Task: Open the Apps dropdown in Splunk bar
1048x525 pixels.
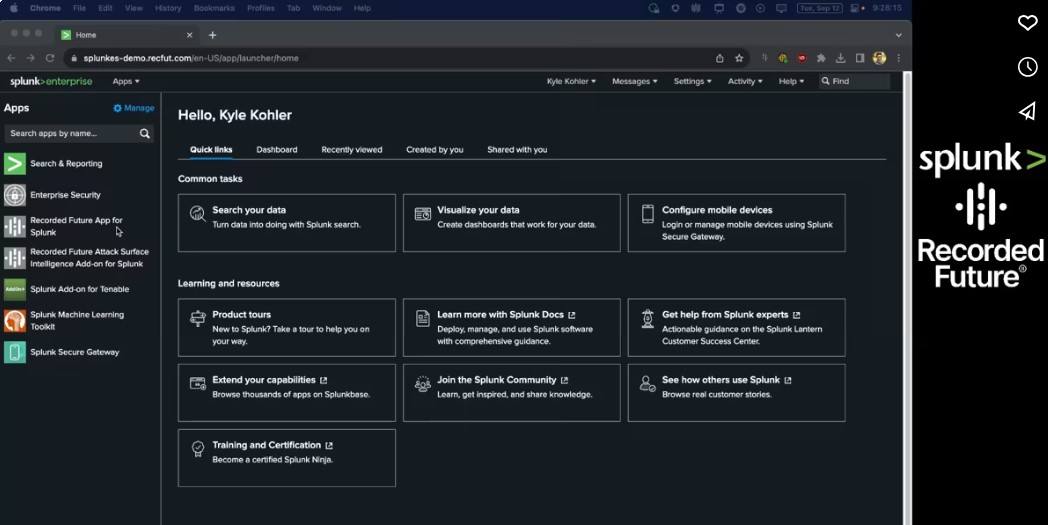Action: click(126, 82)
